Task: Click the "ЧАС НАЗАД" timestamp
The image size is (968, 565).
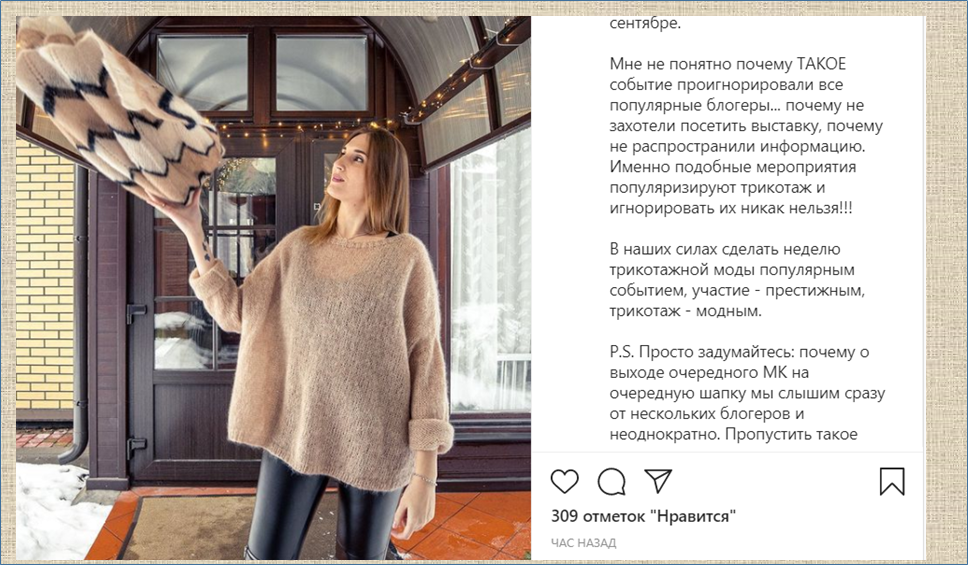Action: point(583,543)
